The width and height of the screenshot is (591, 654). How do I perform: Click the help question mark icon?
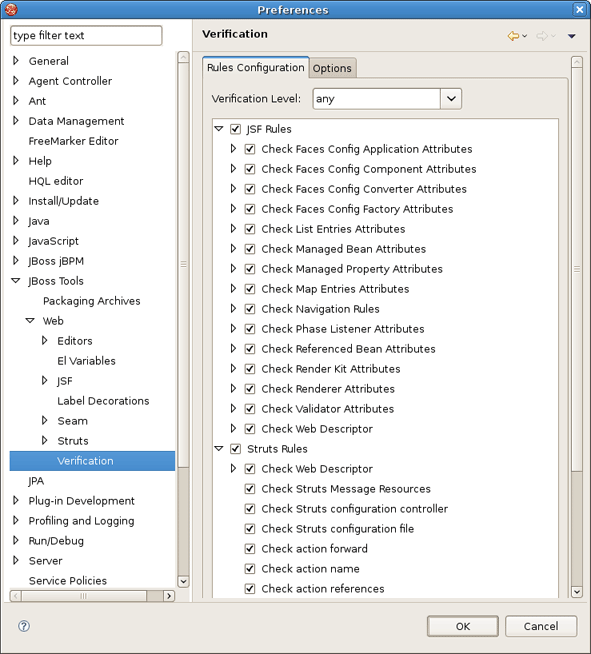(x=24, y=626)
